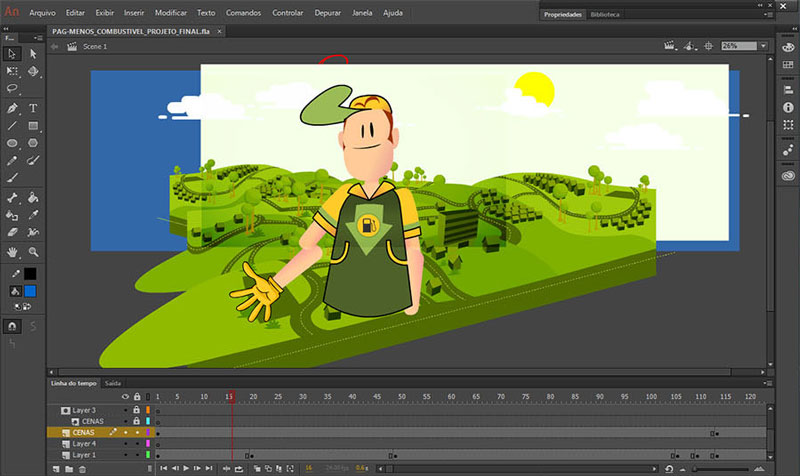Open the tools panel options menu
Viewport: 800px width, 476px height.
38,38
